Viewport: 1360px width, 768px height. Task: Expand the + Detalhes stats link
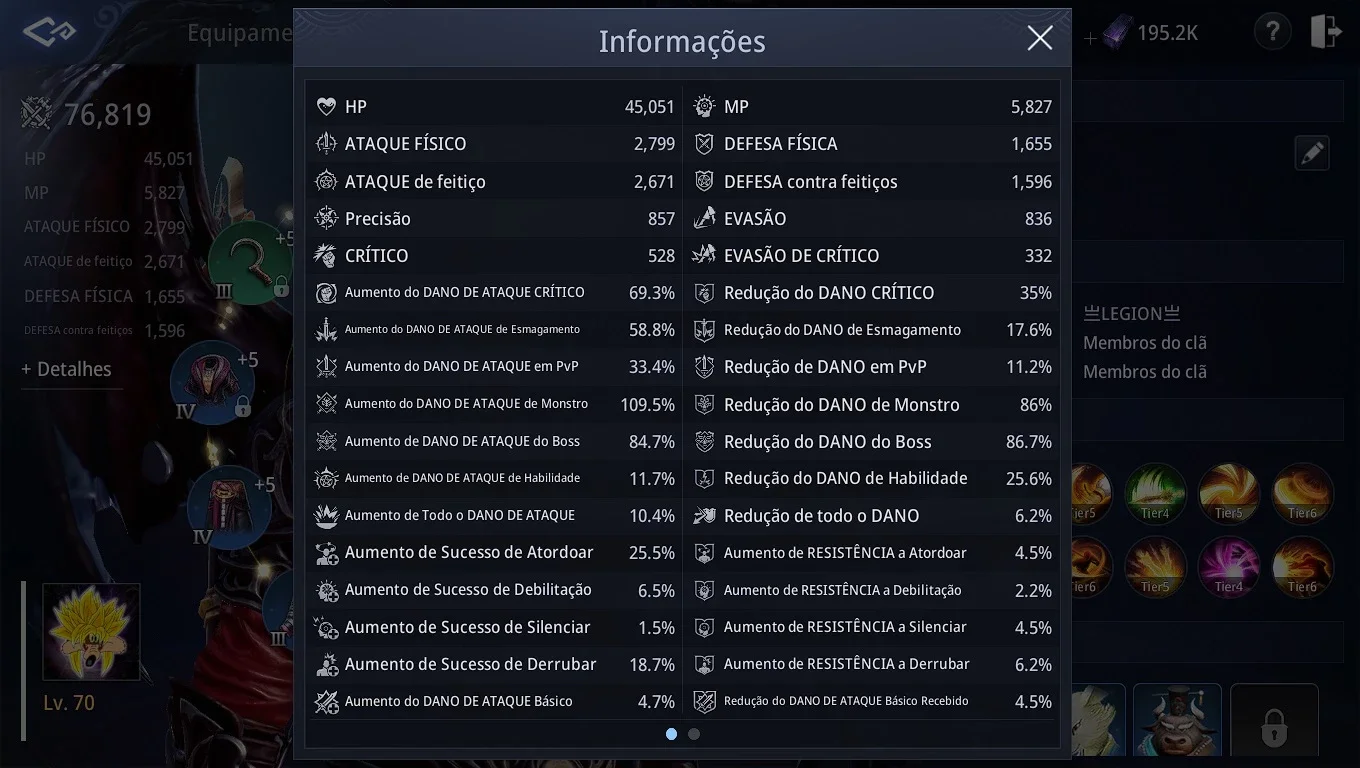(x=67, y=369)
